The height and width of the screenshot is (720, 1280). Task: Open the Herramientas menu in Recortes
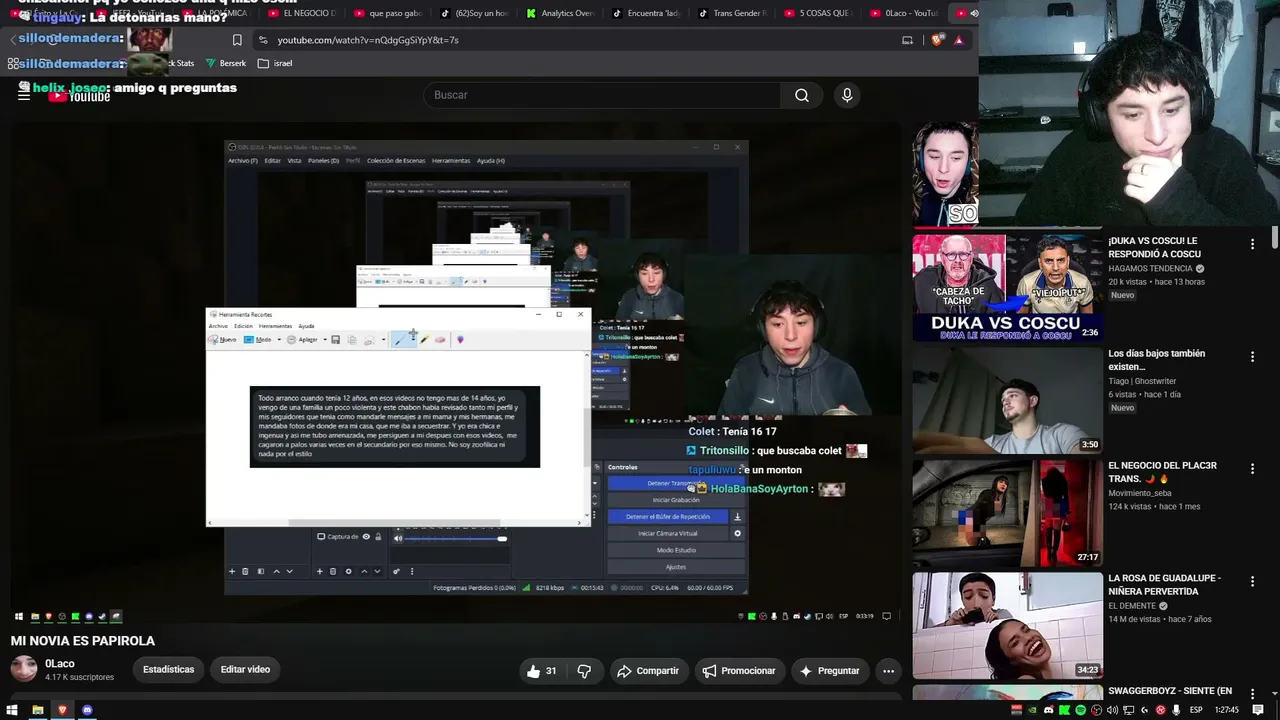coord(275,326)
